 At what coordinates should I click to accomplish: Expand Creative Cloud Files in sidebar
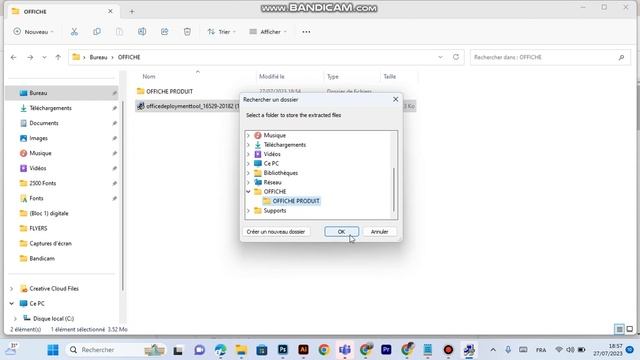tap(11, 289)
